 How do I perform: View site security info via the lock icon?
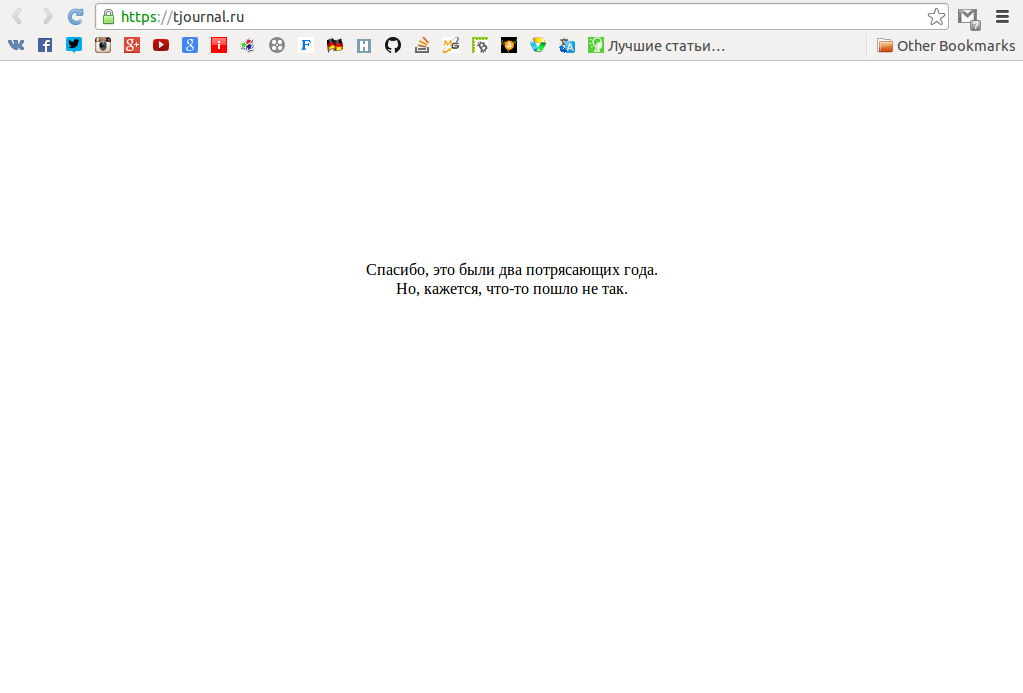click(x=108, y=16)
